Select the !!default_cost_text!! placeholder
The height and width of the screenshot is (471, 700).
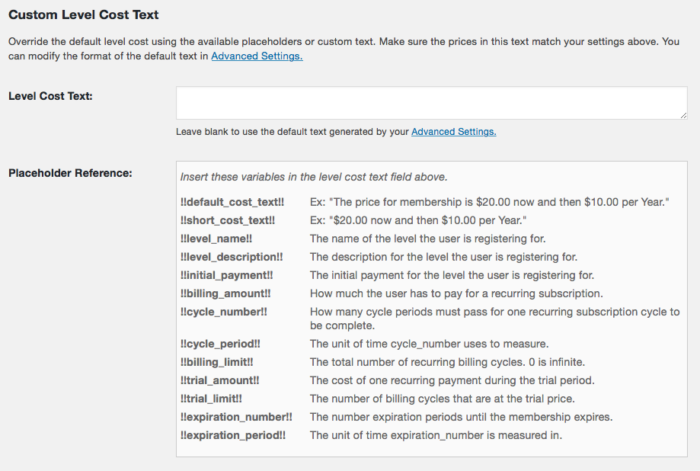point(232,202)
